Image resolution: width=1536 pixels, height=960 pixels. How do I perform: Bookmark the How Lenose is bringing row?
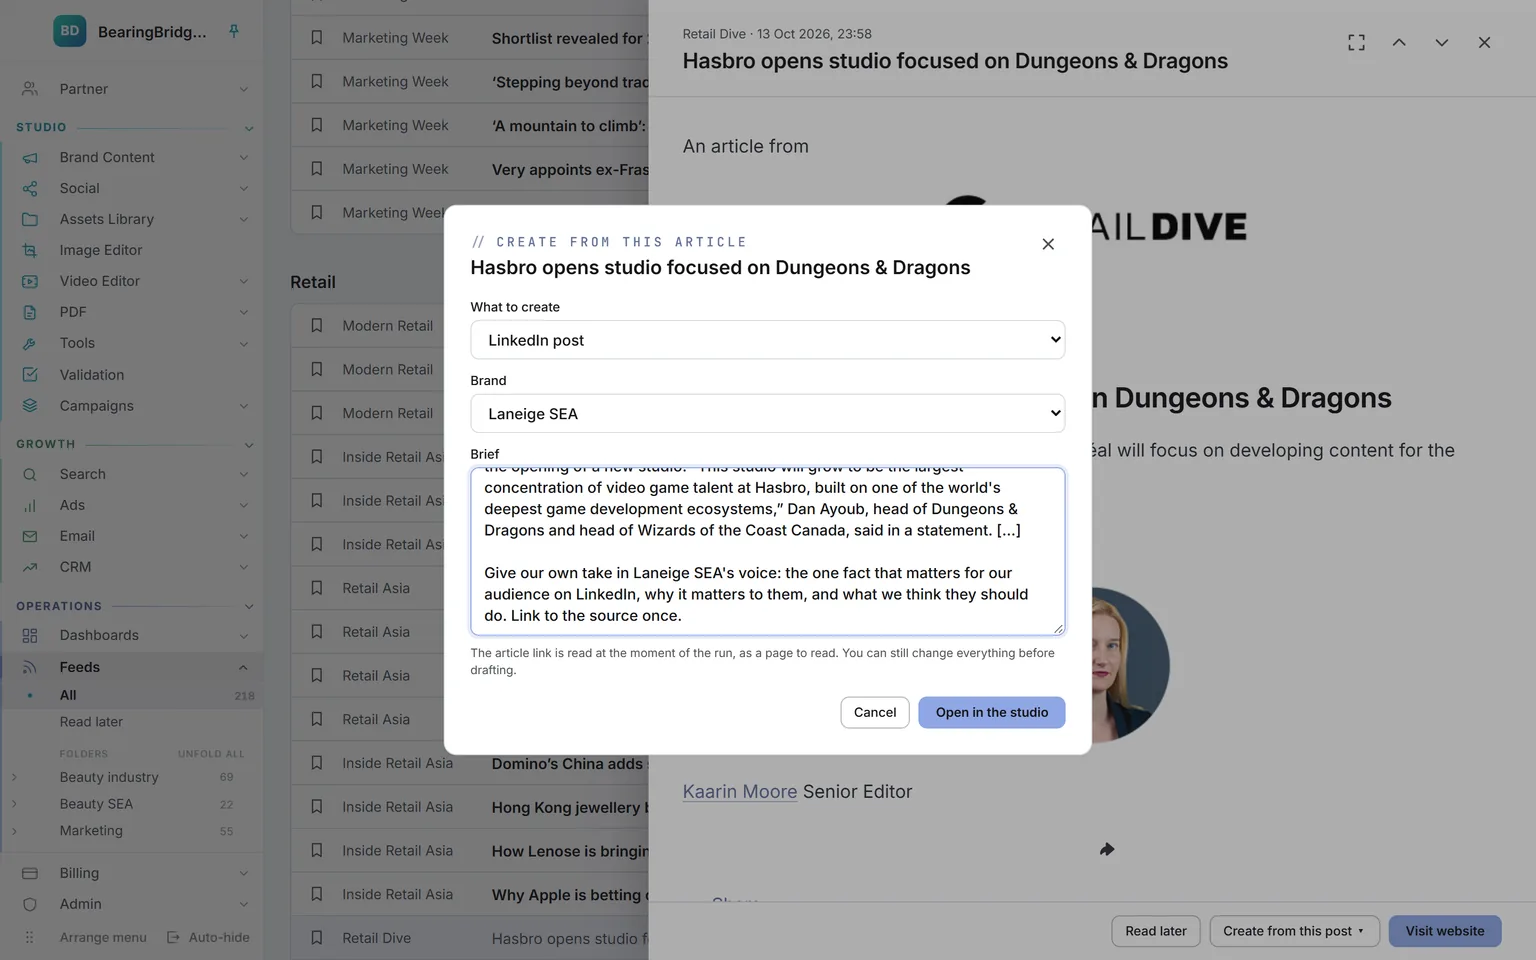(316, 851)
